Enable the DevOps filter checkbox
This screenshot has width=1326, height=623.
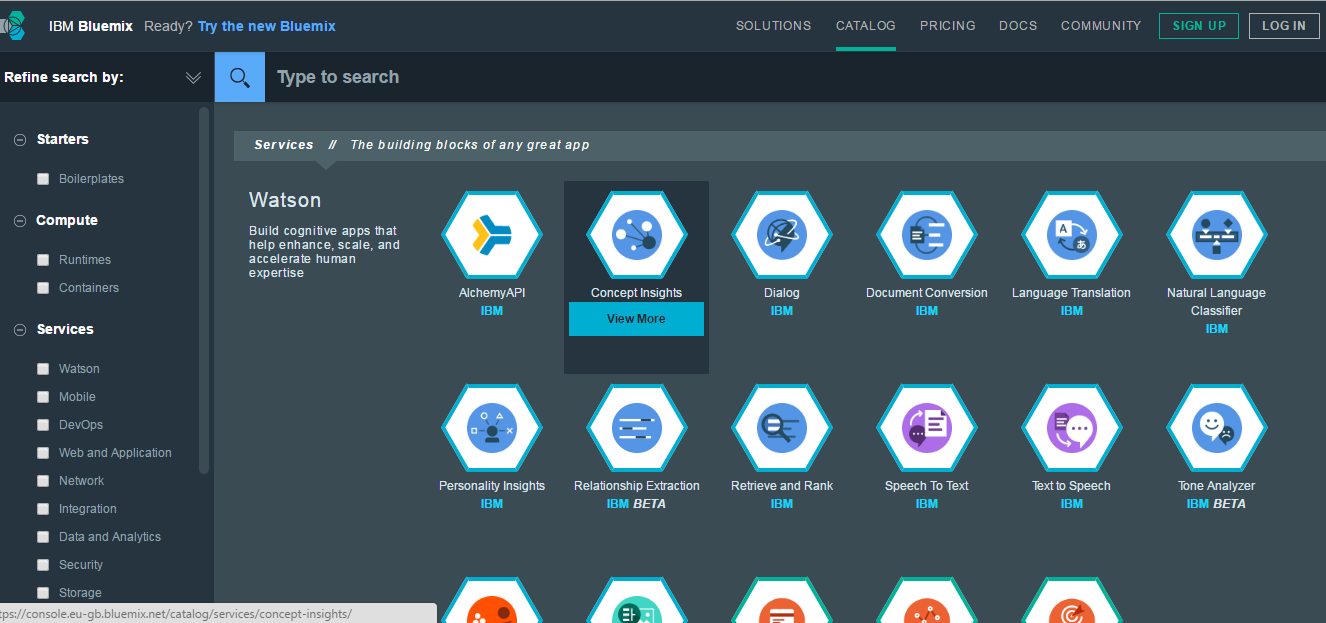[43, 425]
